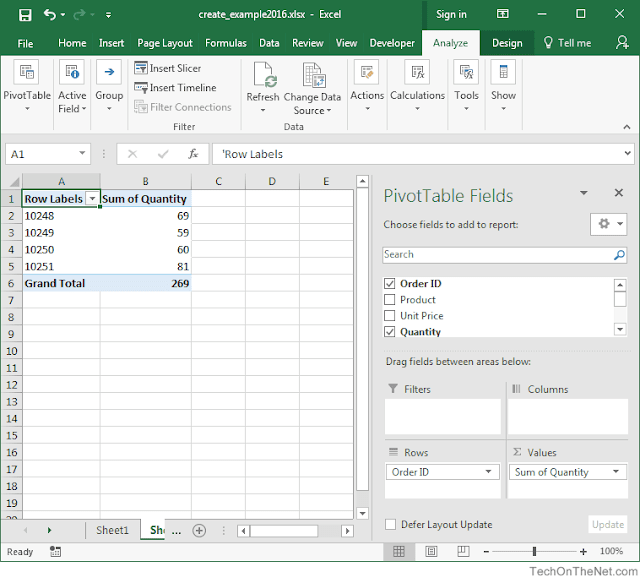This screenshot has width=640, height=583.
Task: Select all cells using corner triangle
Action: tap(14, 182)
